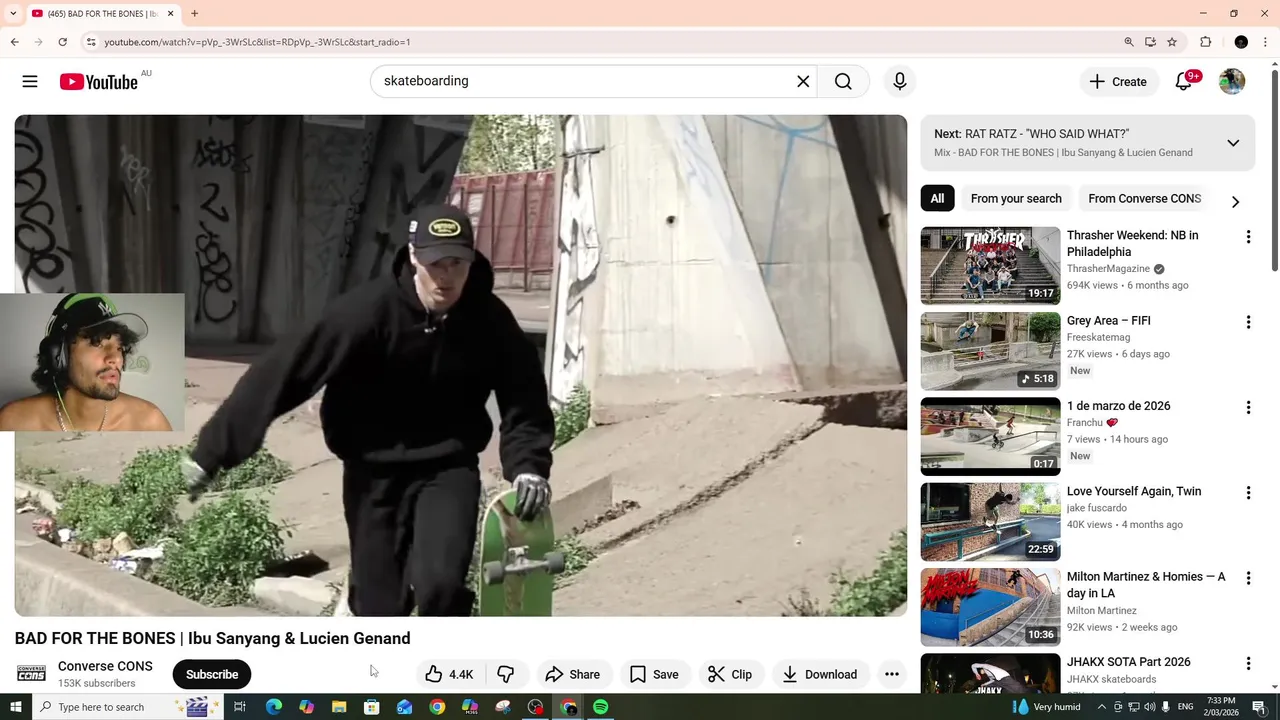Subscribe to Converse CONS channel
This screenshot has width=1280, height=720.
click(x=212, y=674)
